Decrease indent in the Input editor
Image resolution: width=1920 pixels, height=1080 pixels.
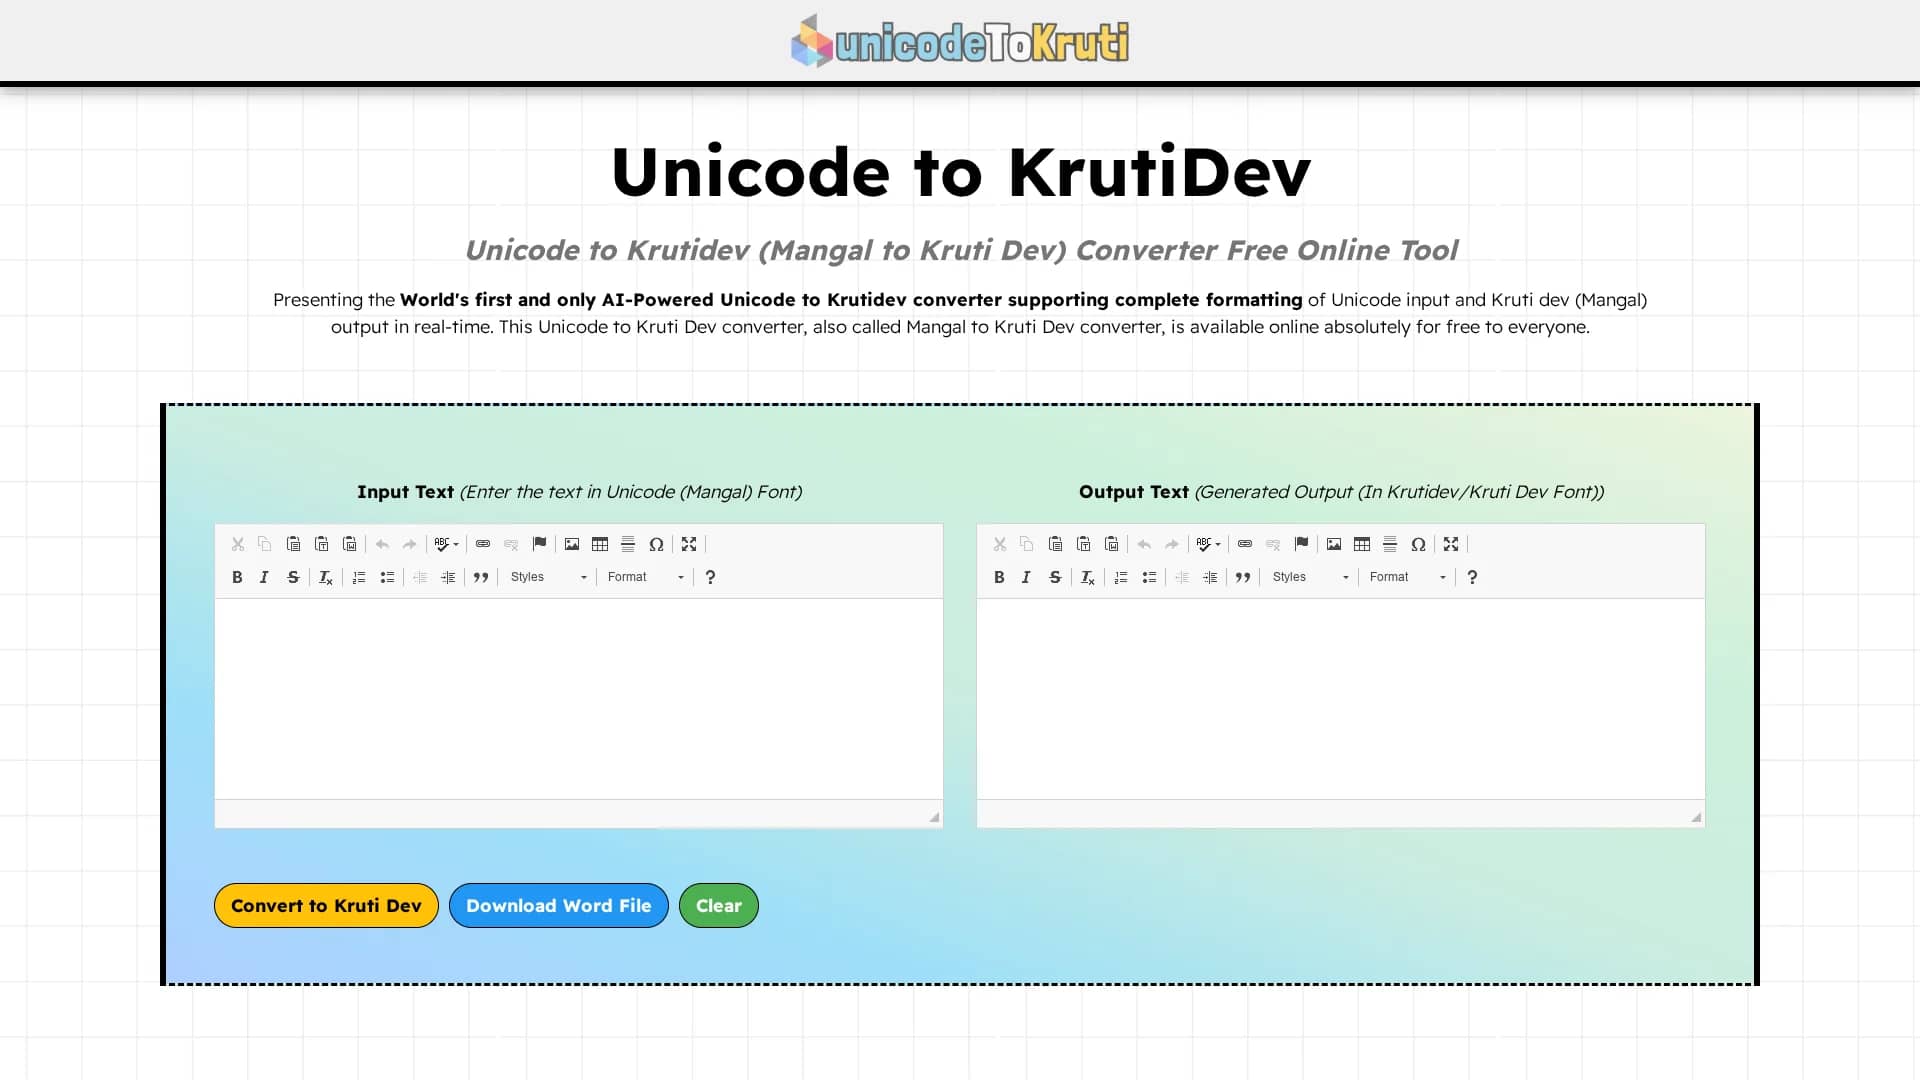pyautogui.click(x=420, y=577)
